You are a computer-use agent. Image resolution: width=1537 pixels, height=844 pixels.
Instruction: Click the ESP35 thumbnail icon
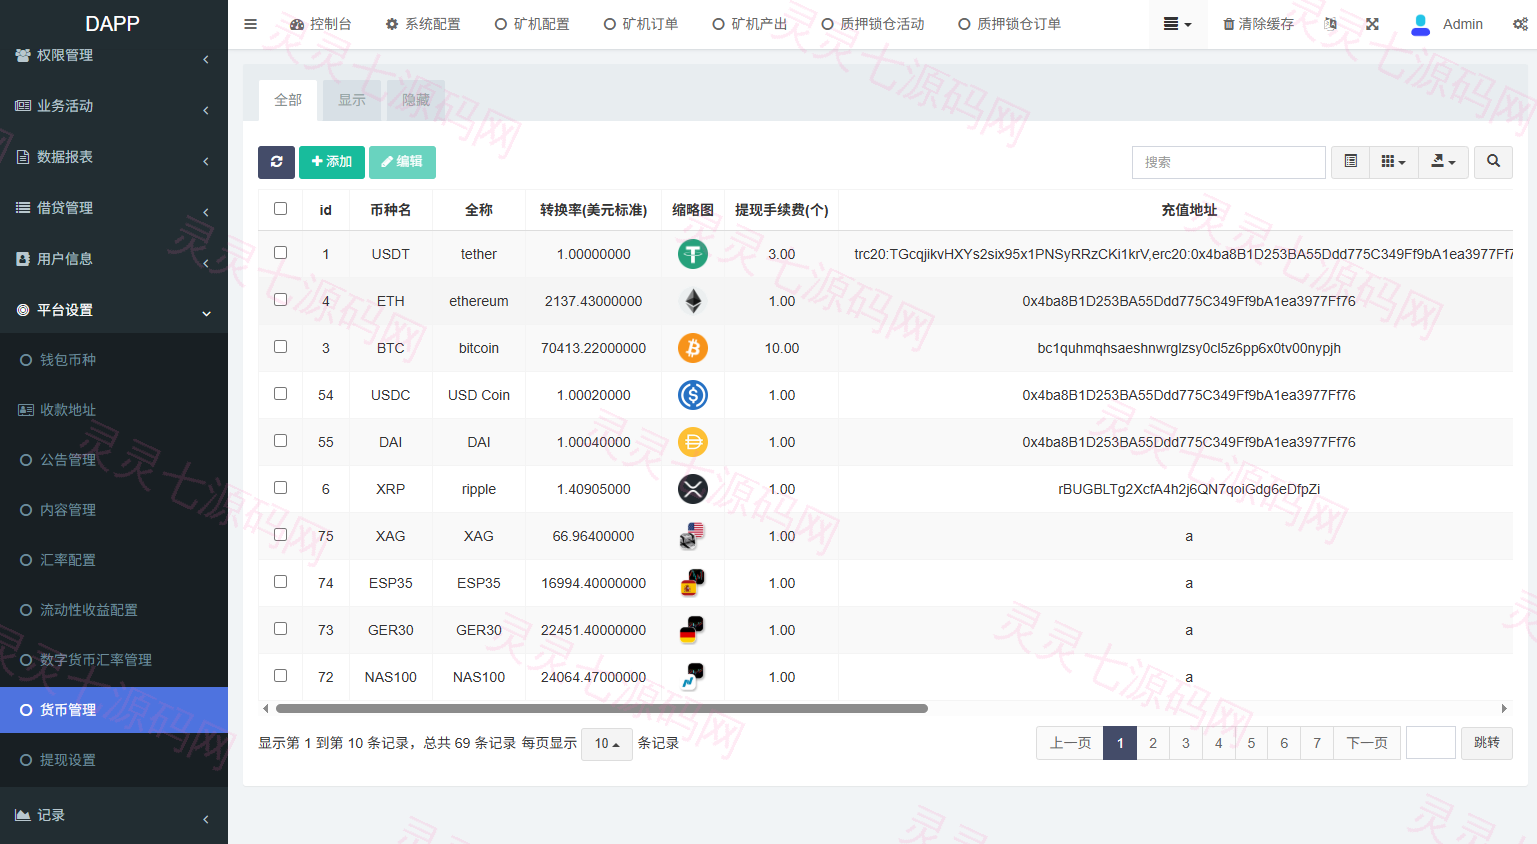click(692, 583)
